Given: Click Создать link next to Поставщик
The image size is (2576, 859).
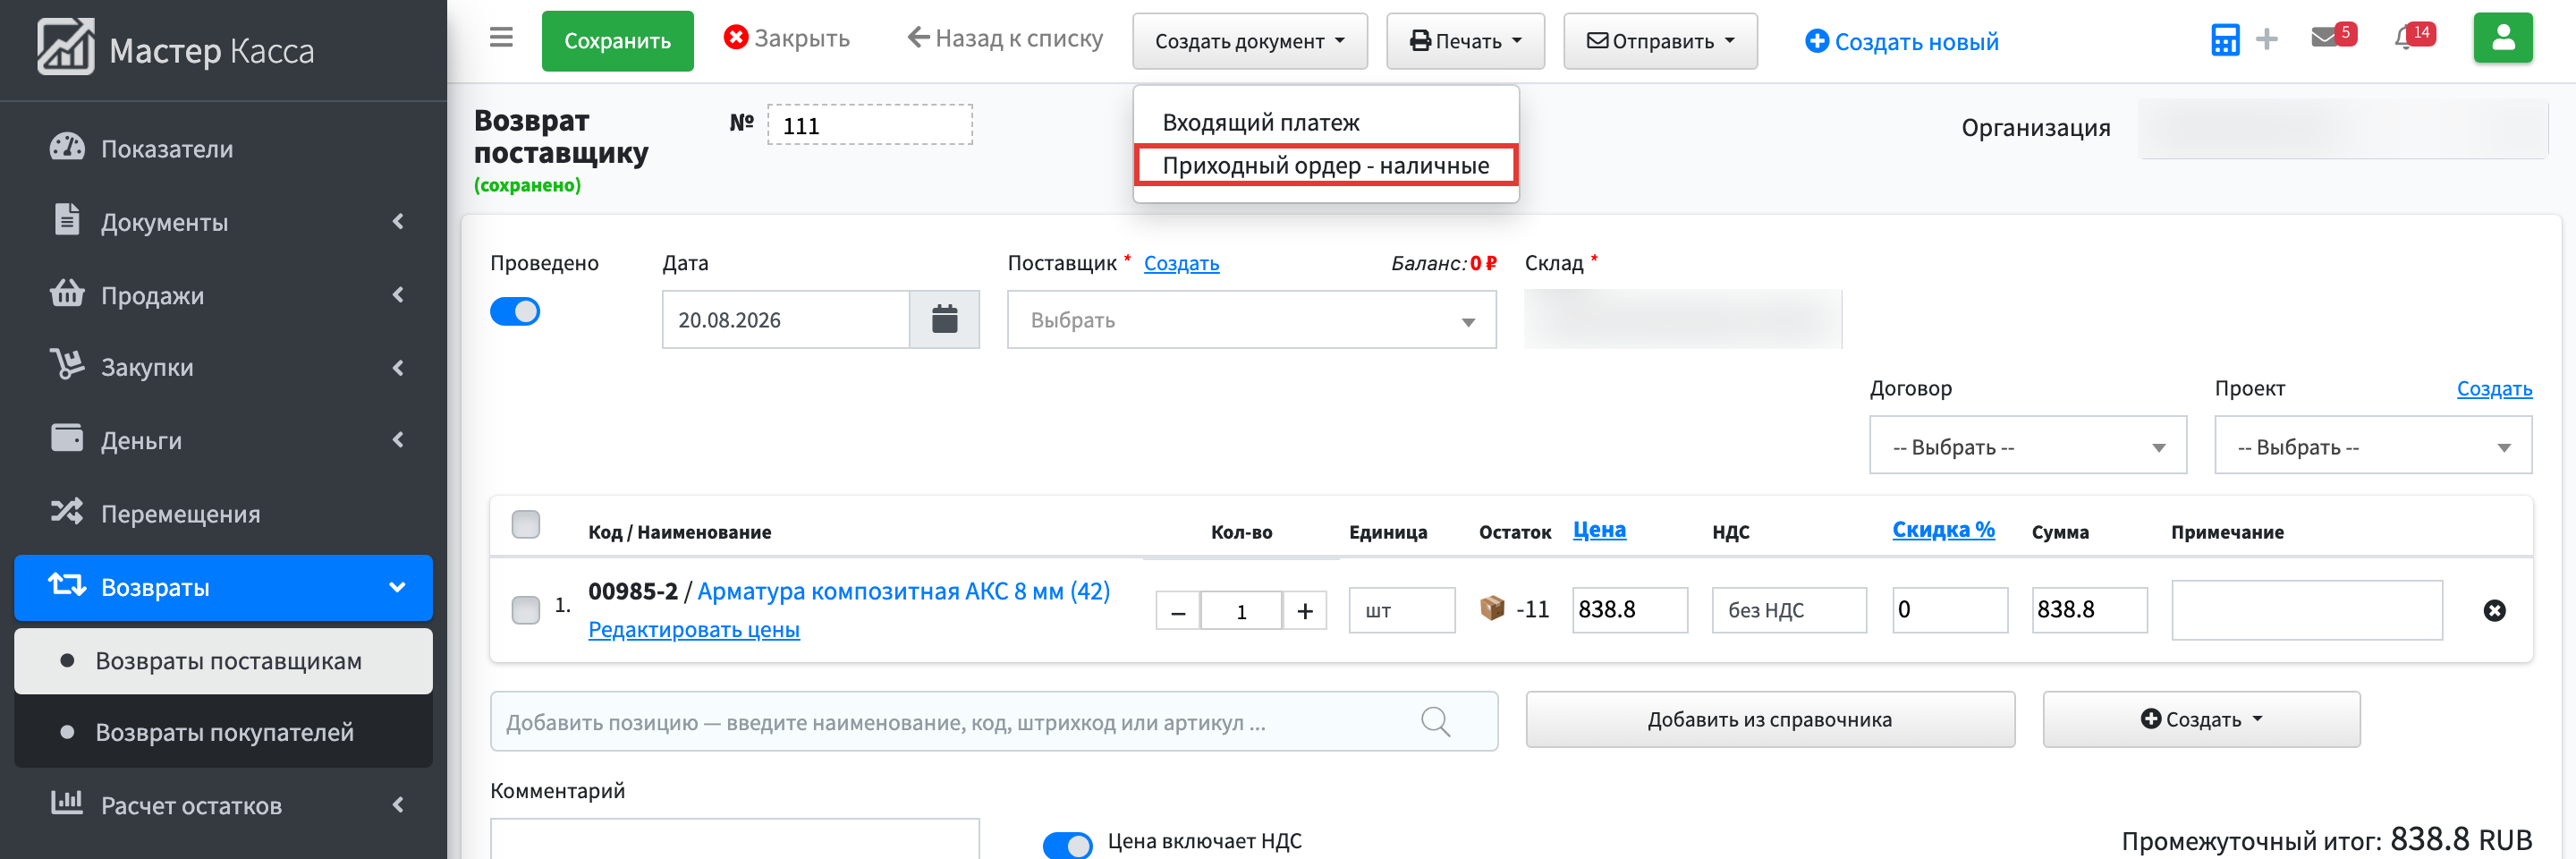Looking at the screenshot, I should (x=1181, y=263).
